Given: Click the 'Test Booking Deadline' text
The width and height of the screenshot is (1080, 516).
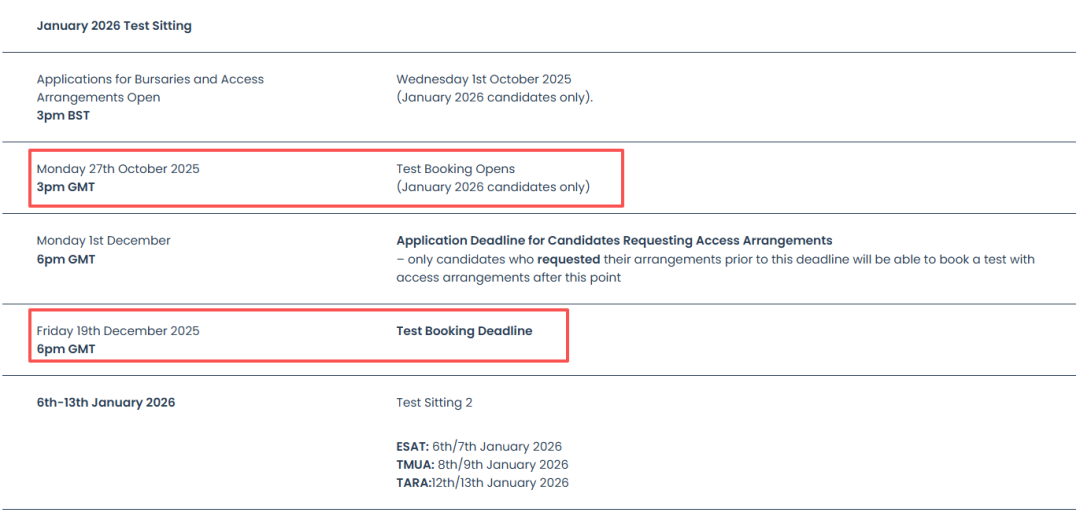Looking at the screenshot, I should tap(464, 331).
